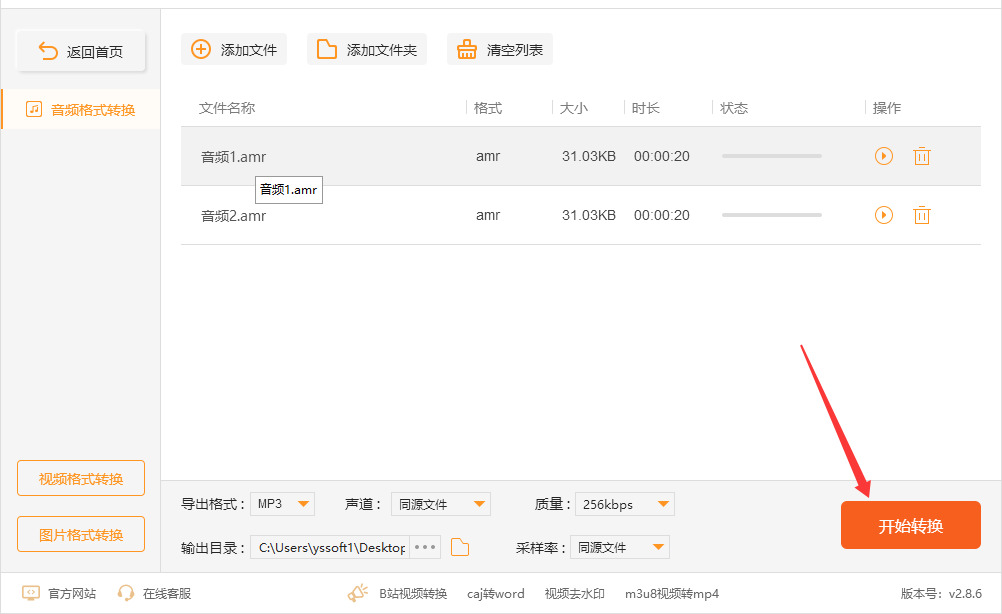The image size is (1002, 614).
Task: Click 添加文件 to add audio files
Action: coord(234,49)
